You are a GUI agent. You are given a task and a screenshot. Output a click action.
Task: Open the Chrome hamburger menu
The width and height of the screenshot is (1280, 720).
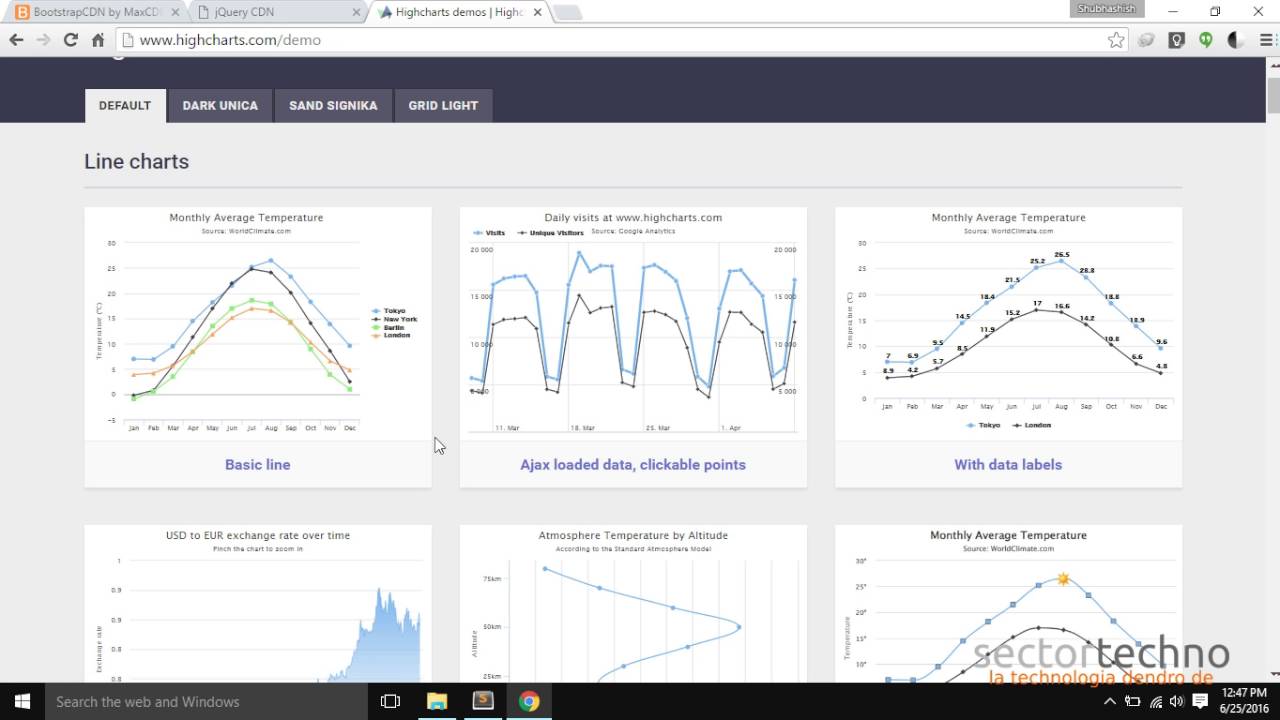coord(1266,40)
